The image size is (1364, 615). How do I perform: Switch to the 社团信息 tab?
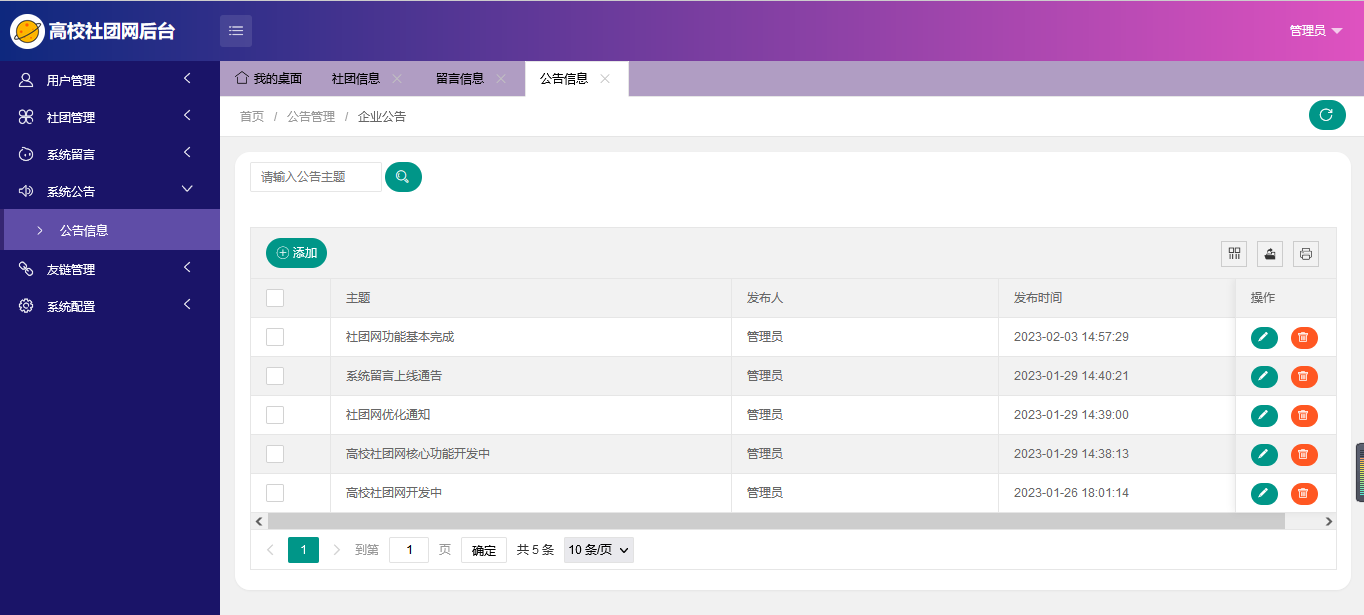coord(356,78)
